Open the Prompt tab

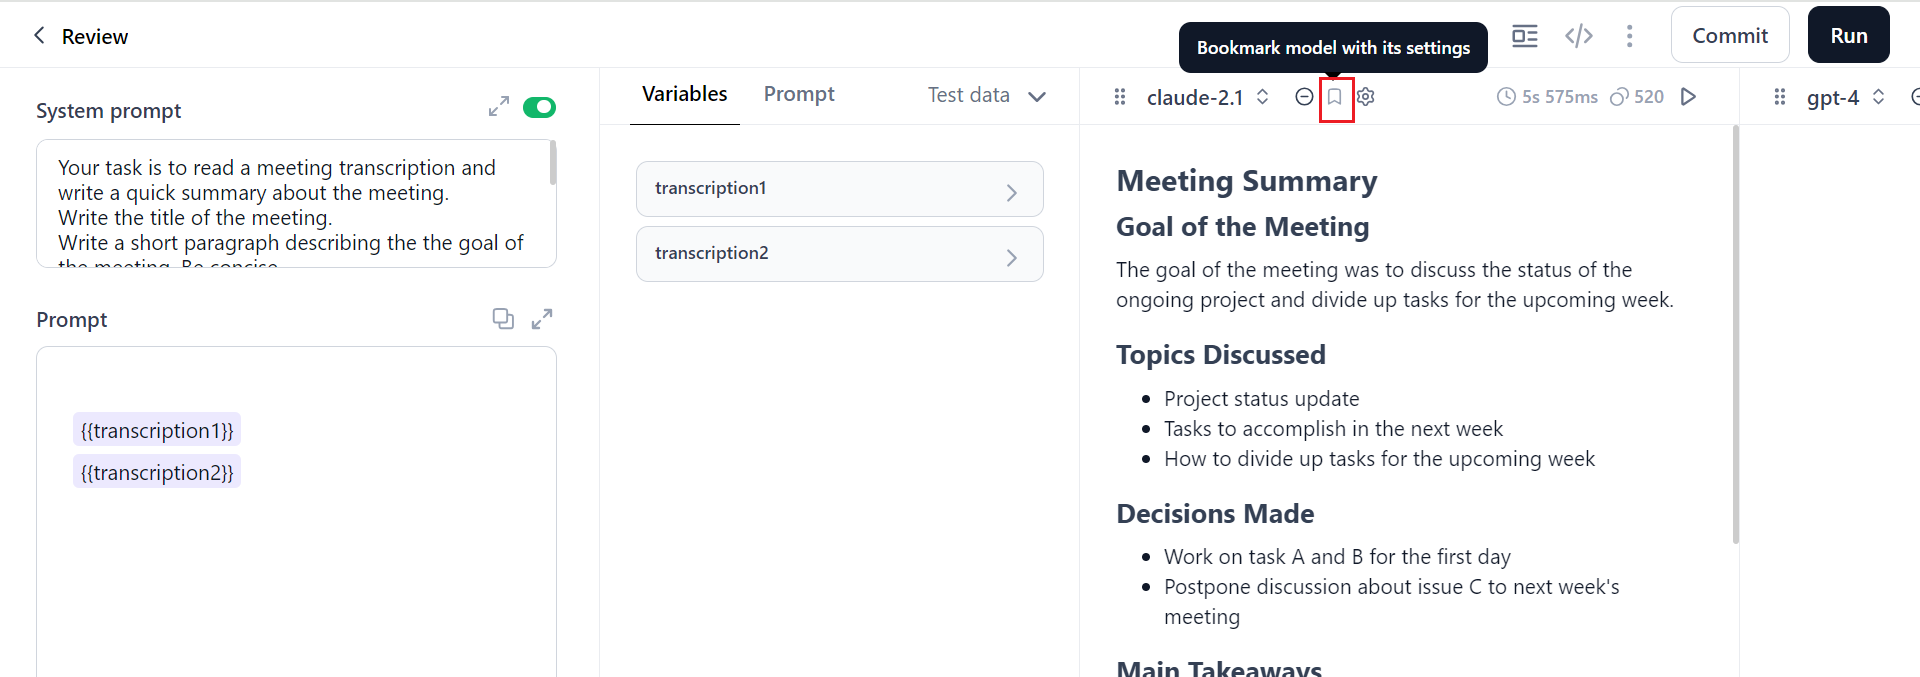pyautogui.click(x=798, y=94)
